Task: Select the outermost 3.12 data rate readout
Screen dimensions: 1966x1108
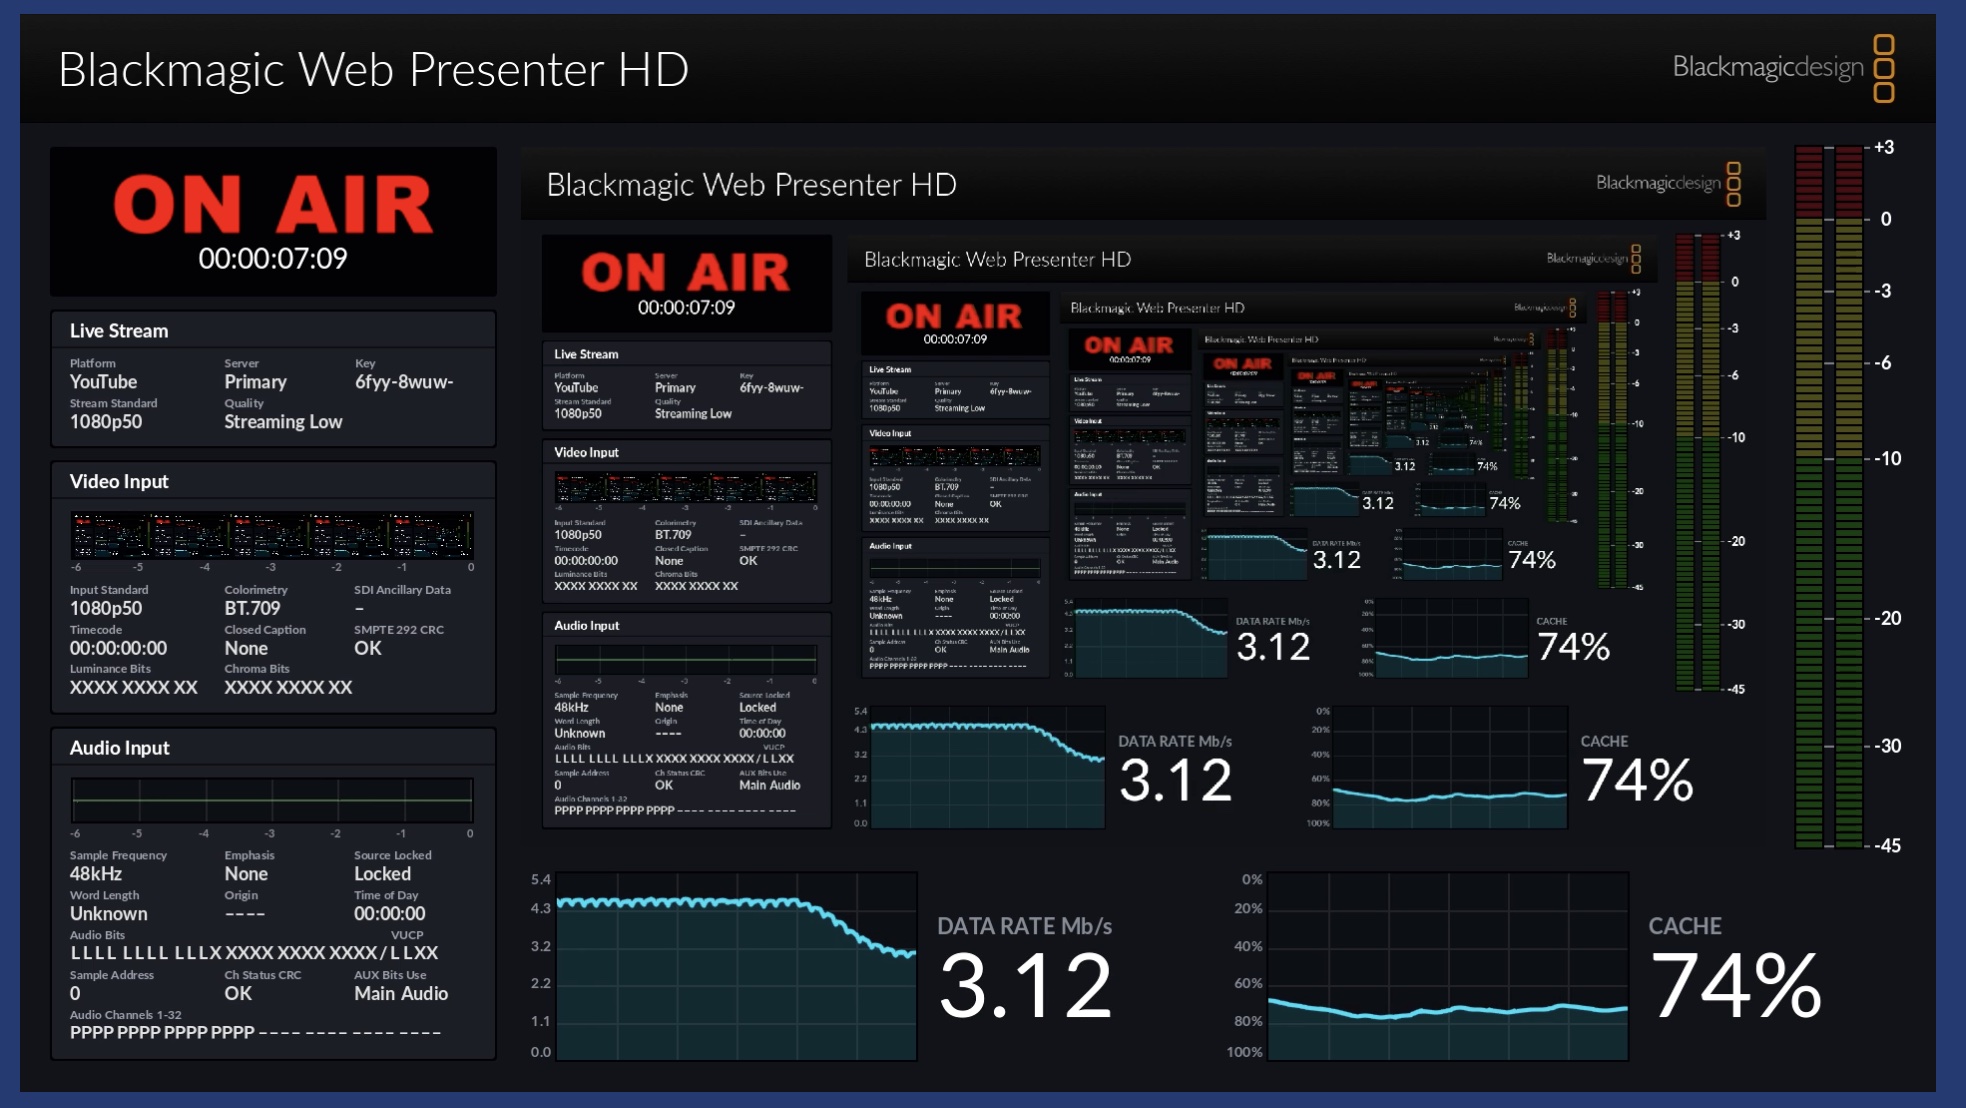Action: [1025, 986]
